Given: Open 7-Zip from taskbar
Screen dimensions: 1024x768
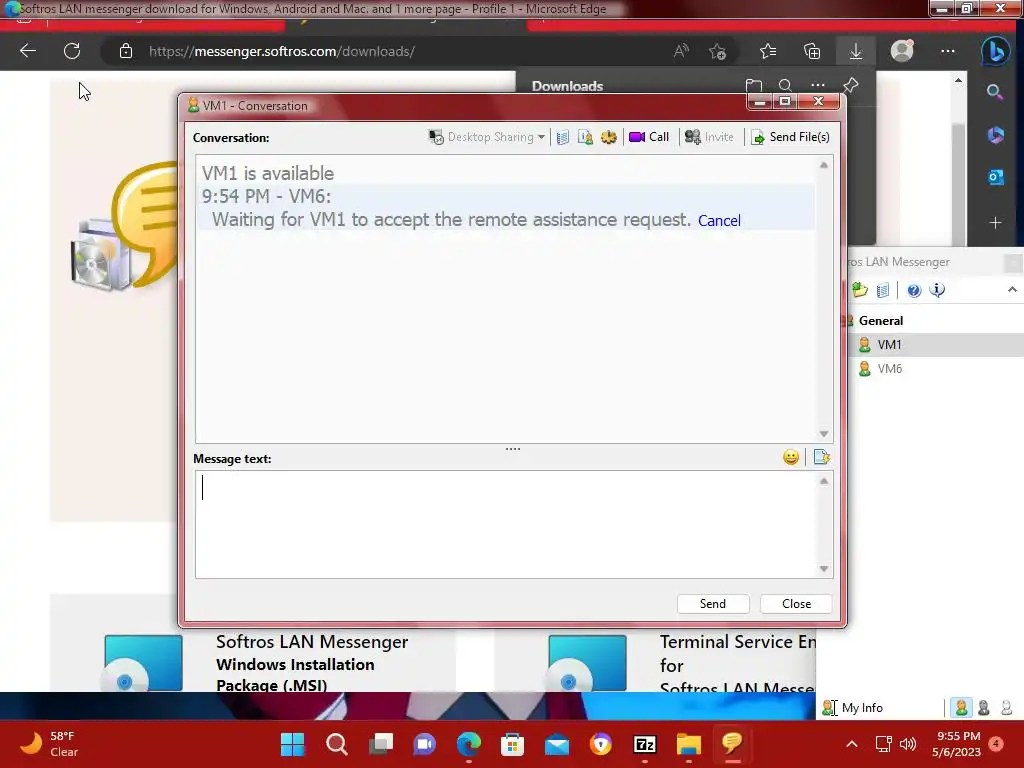Looking at the screenshot, I should click(645, 744).
